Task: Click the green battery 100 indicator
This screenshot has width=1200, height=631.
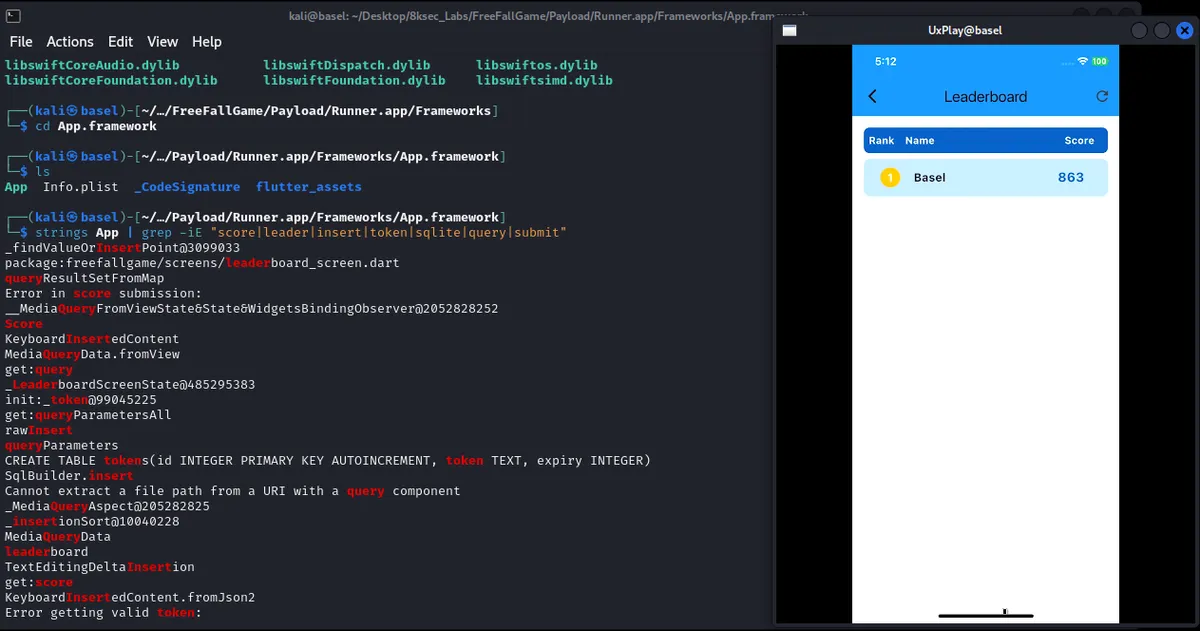Action: (1099, 61)
